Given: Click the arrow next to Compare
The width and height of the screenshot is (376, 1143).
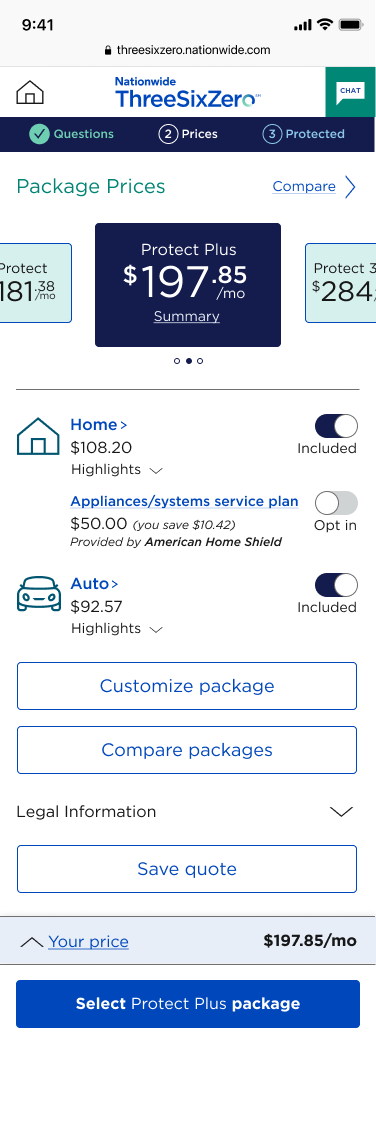Looking at the screenshot, I should coord(350,187).
